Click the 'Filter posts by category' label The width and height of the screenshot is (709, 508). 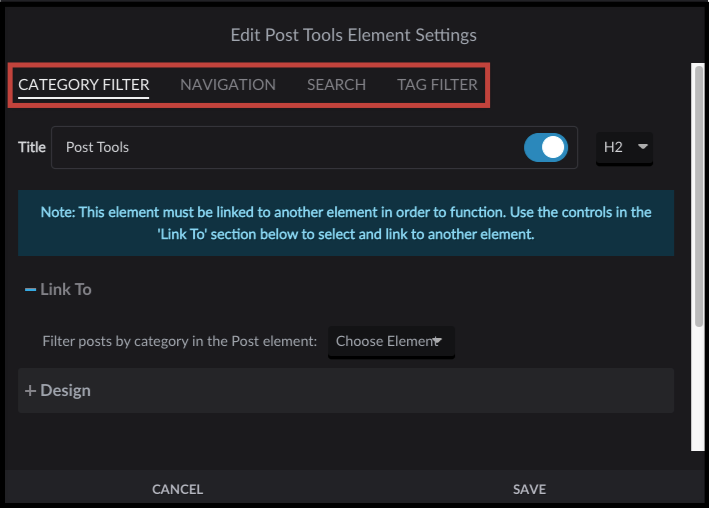(180, 341)
